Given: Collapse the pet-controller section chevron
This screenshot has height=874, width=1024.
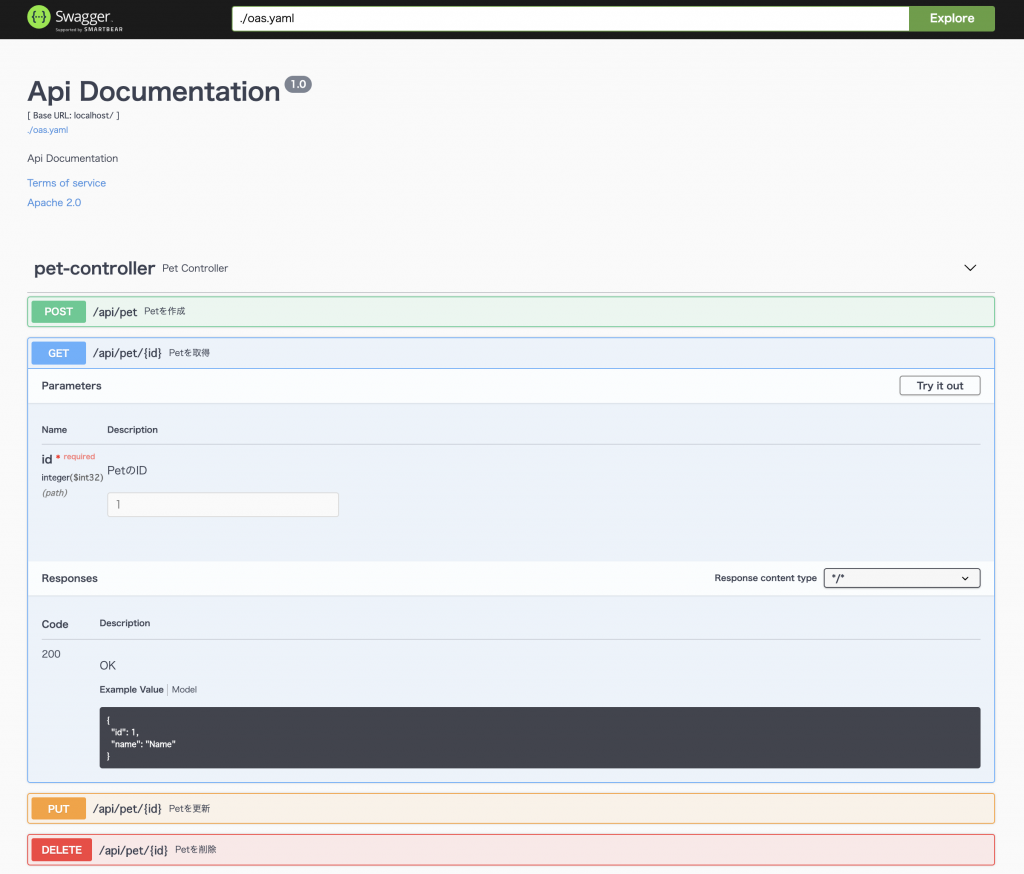Looking at the screenshot, I should pos(969,268).
